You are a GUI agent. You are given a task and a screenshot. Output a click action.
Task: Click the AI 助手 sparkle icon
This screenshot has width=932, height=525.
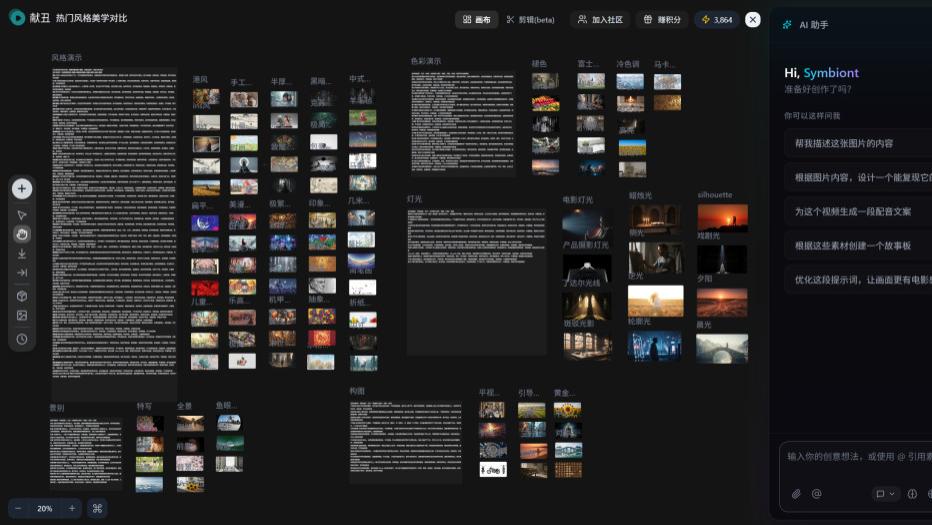coord(787,24)
